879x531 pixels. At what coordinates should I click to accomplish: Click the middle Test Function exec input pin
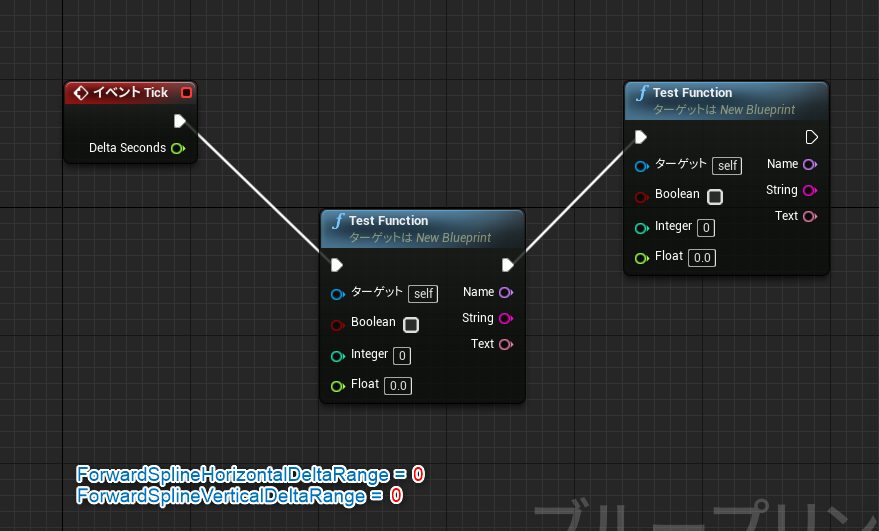point(336,265)
